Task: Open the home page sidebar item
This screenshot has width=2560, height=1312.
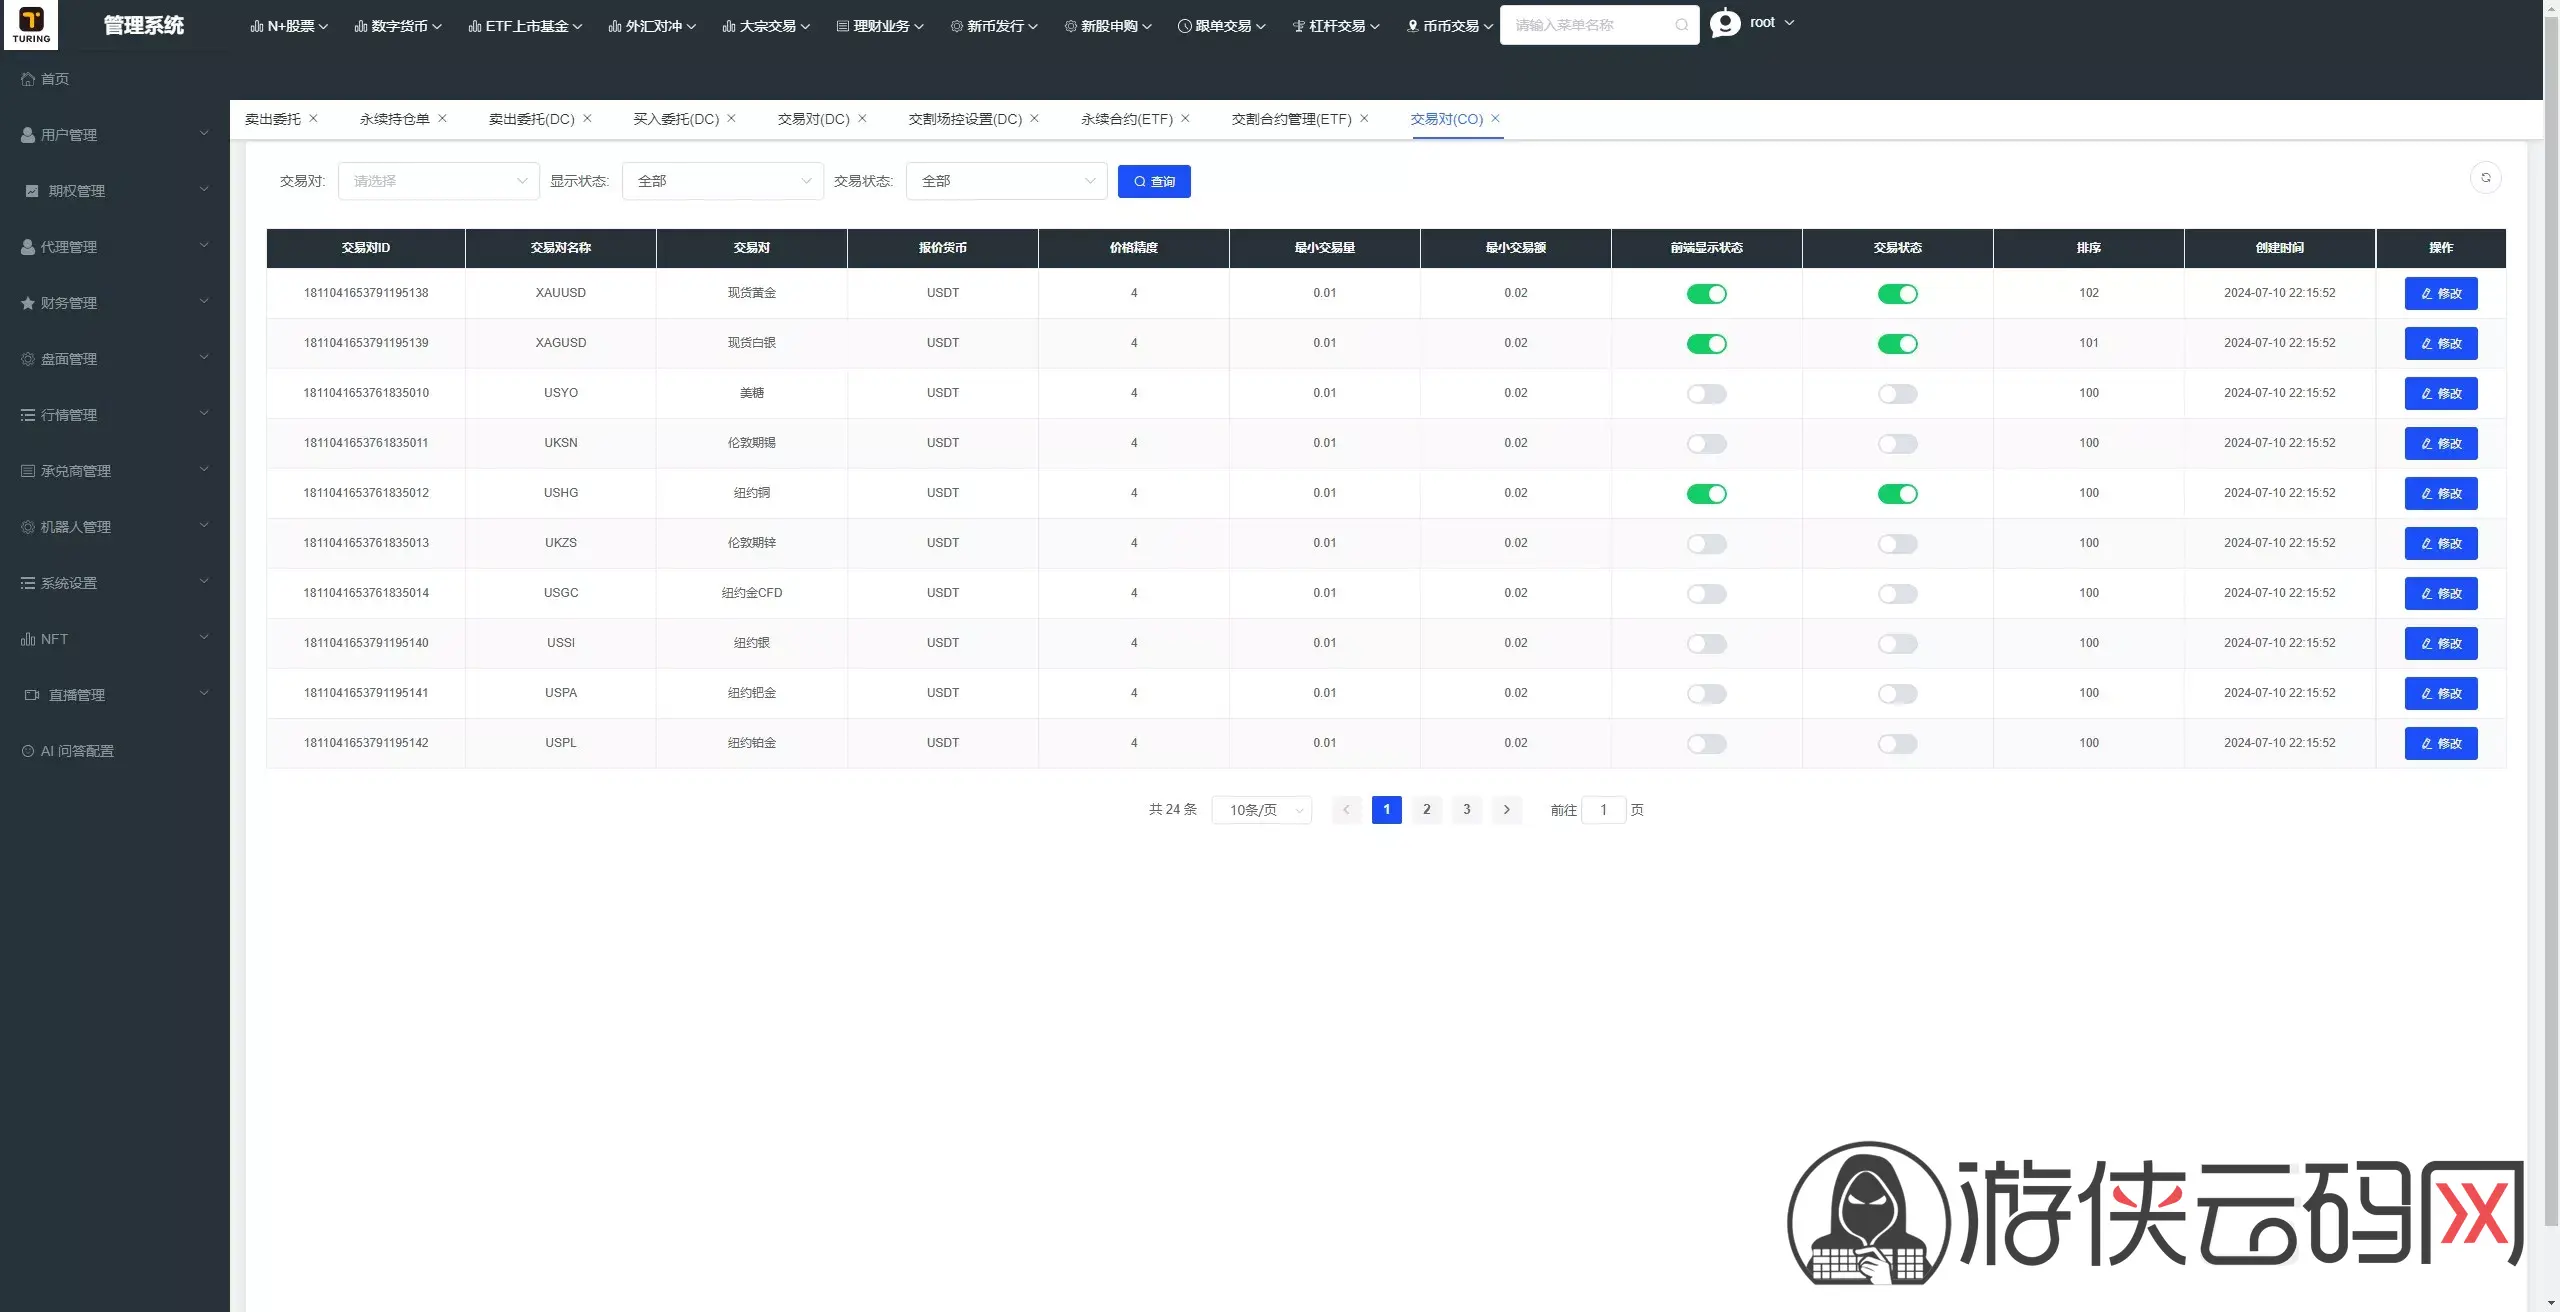Action: click(x=45, y=79)
